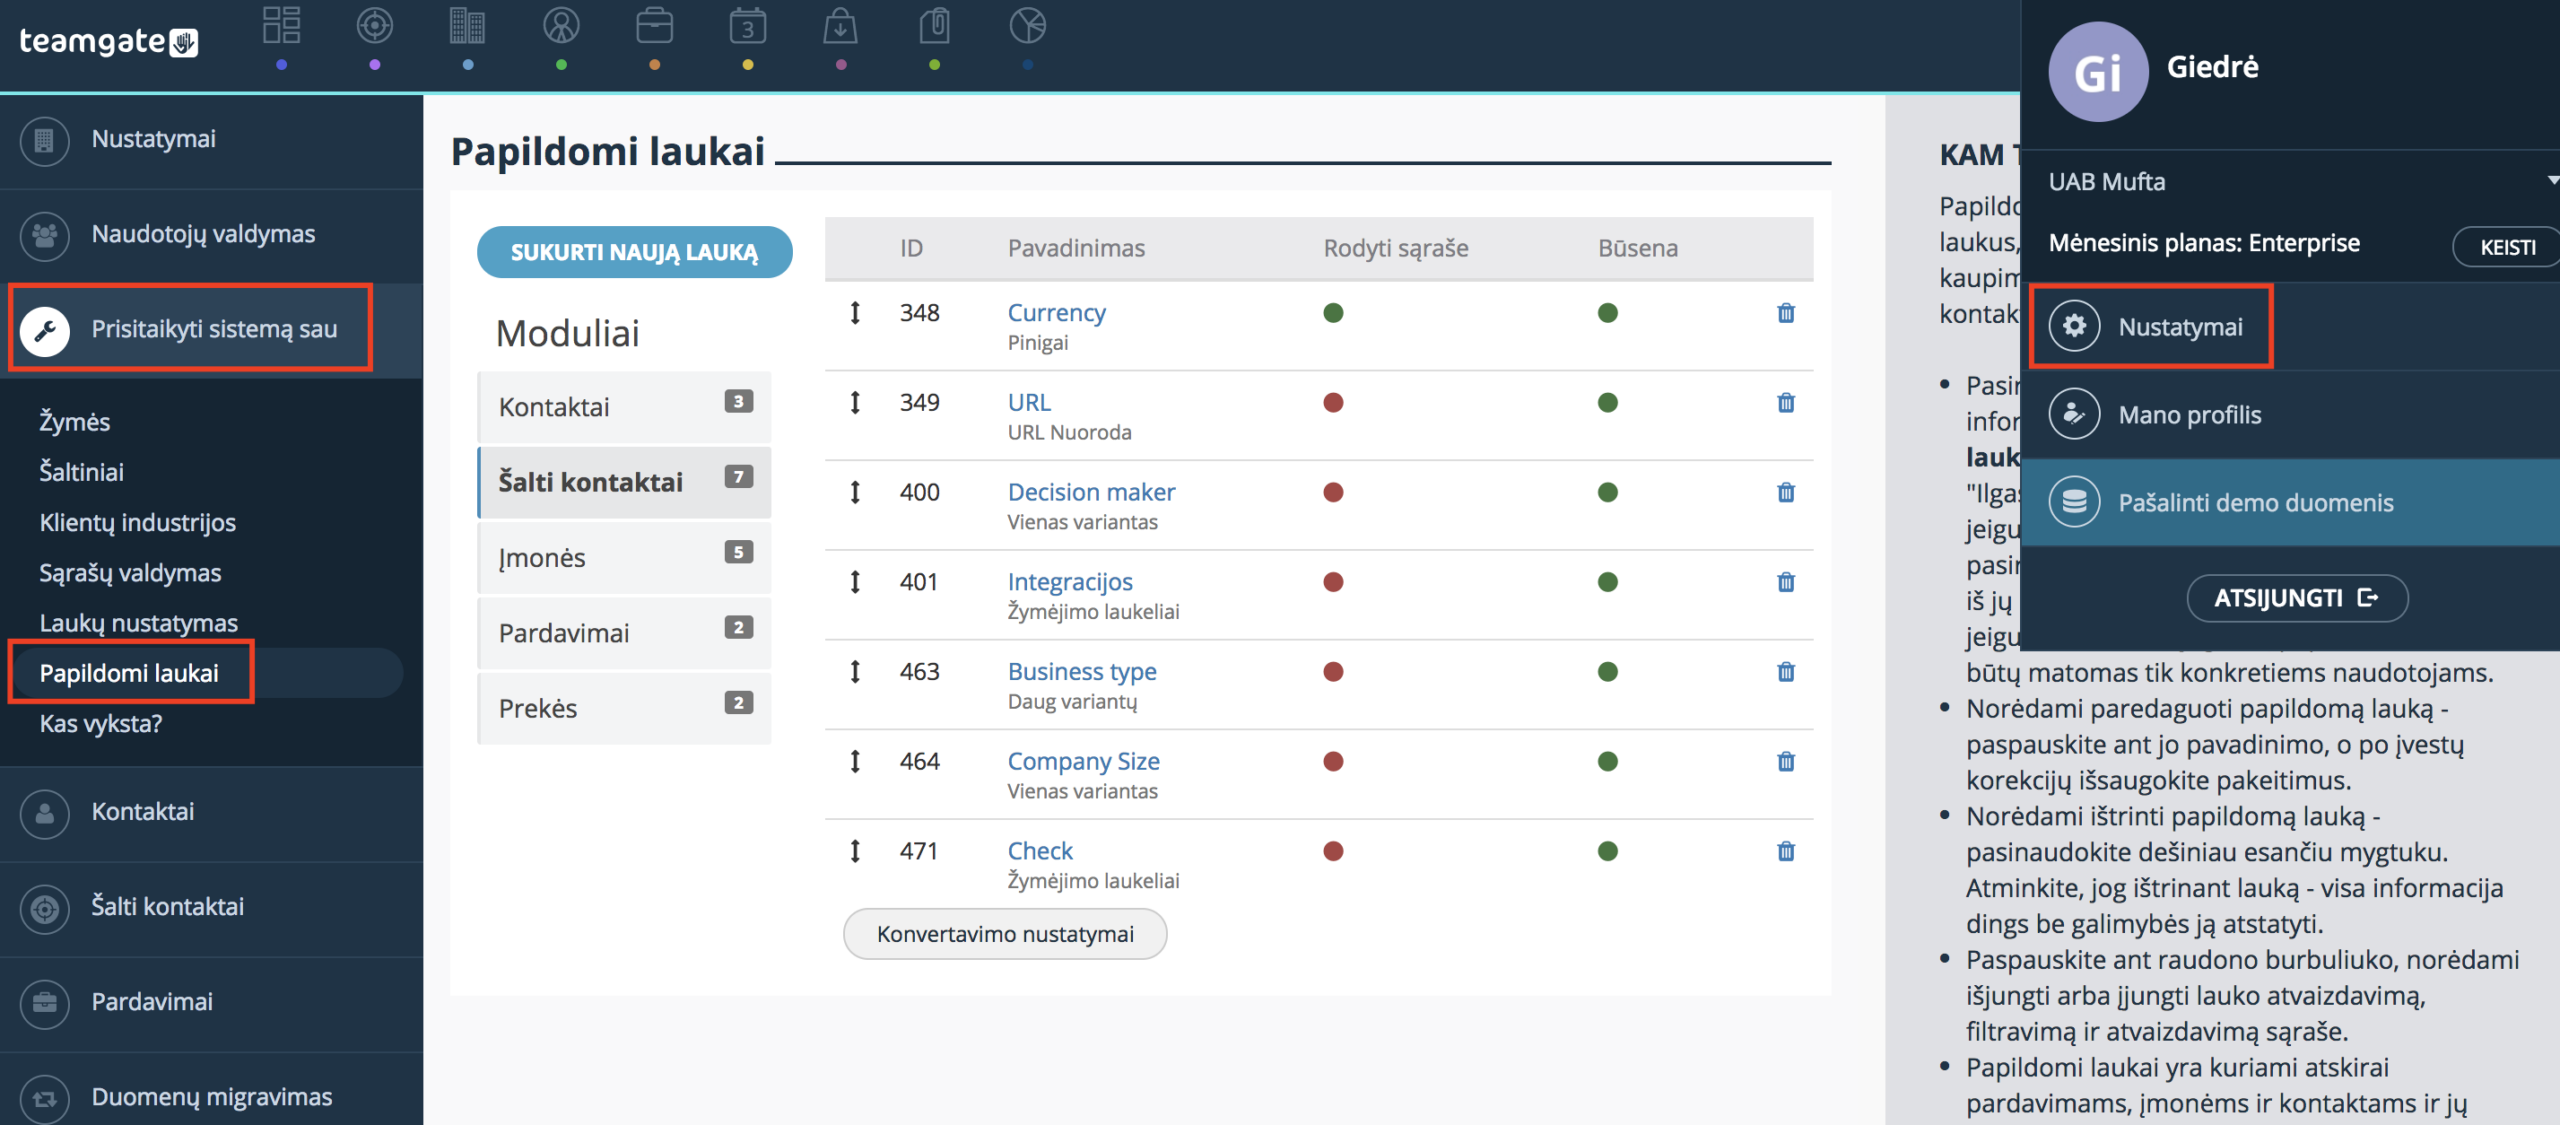Expand Kontaktai section in left sidebar

[x=211, y=813]
